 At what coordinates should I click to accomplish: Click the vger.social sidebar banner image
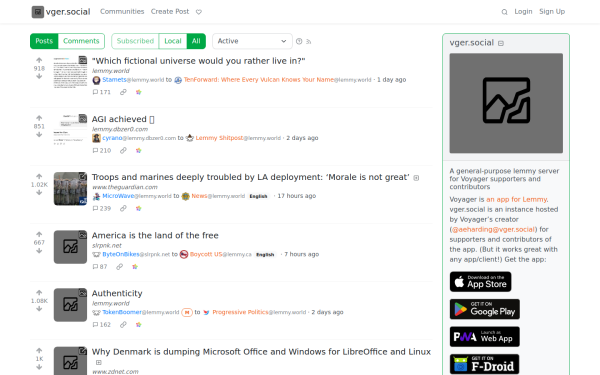pyautogui.click(x=506, y=103)
